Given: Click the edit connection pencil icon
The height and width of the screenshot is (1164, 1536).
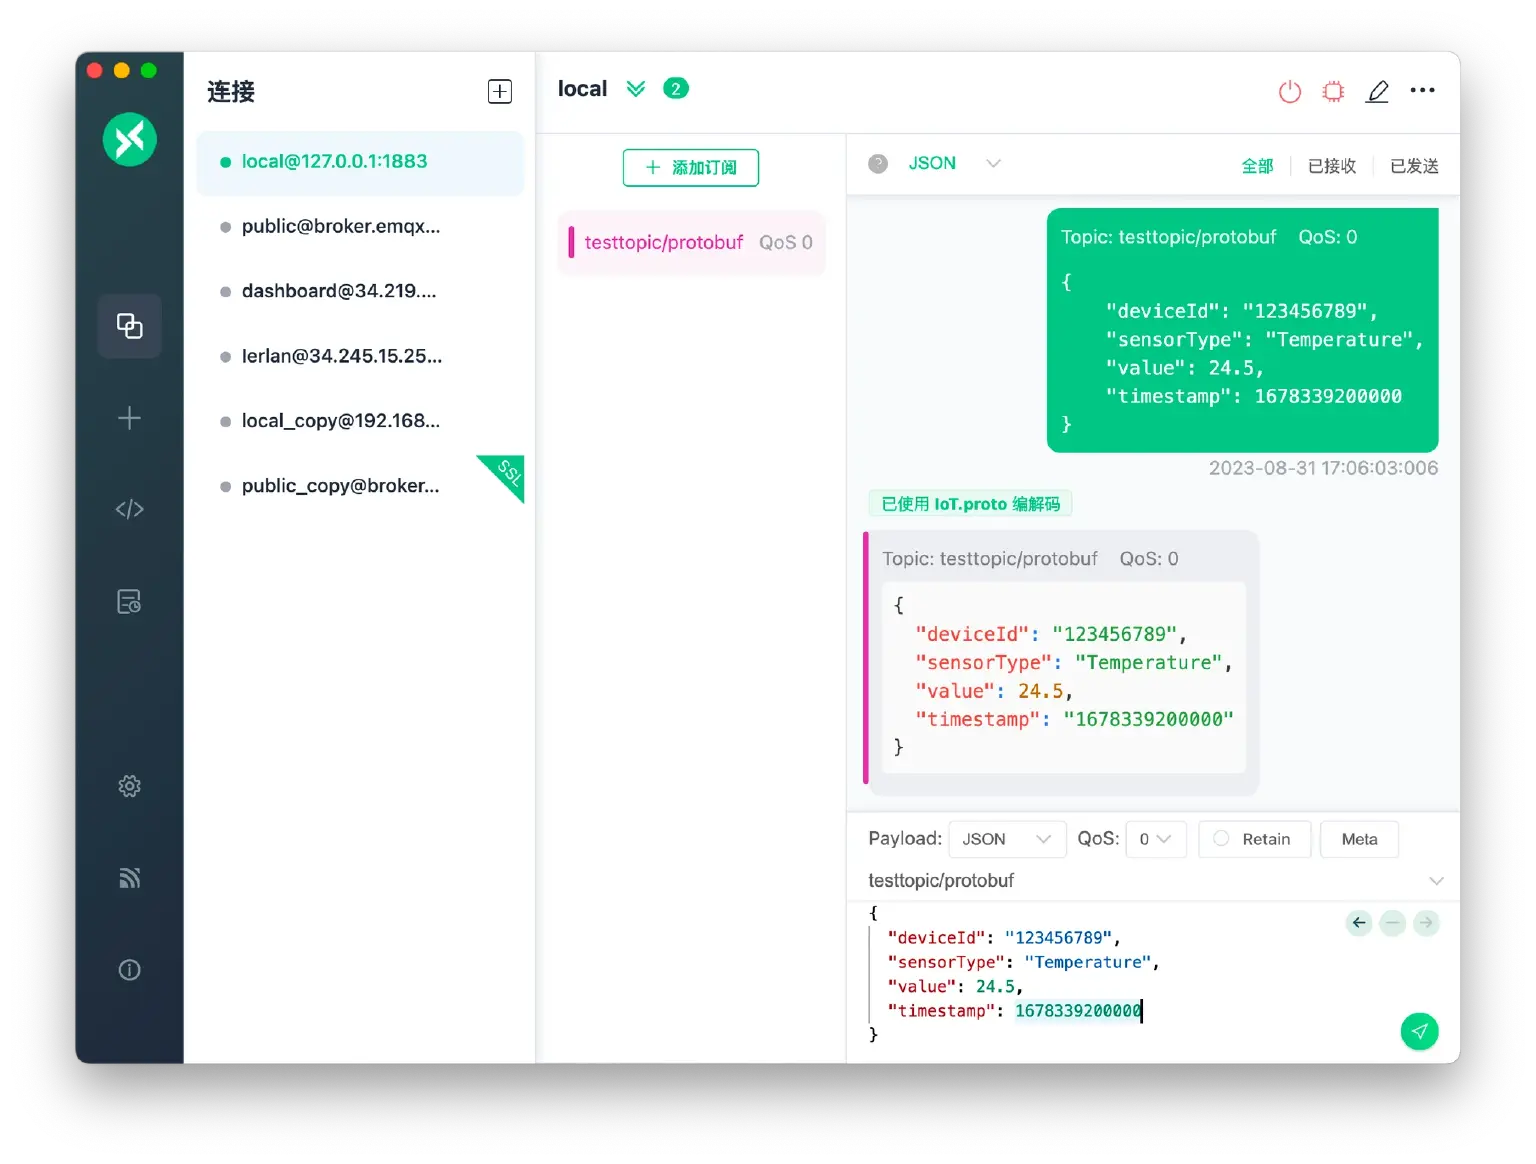Looking at the screenshot, I should pos(1377,91).
